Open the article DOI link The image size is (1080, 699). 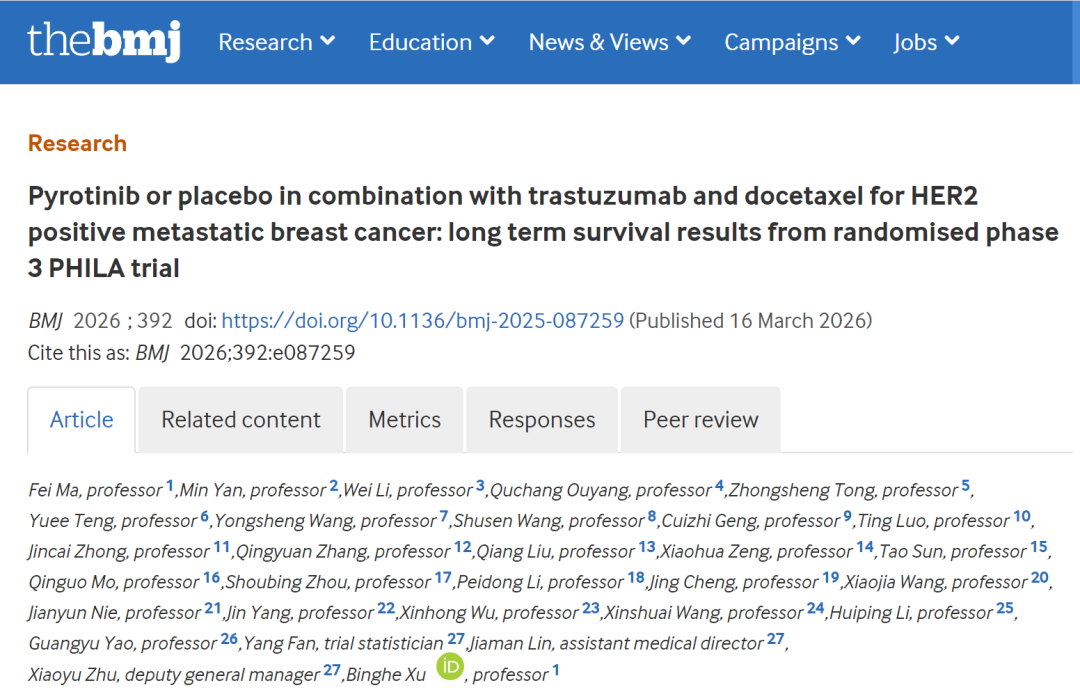coord(422,321)
